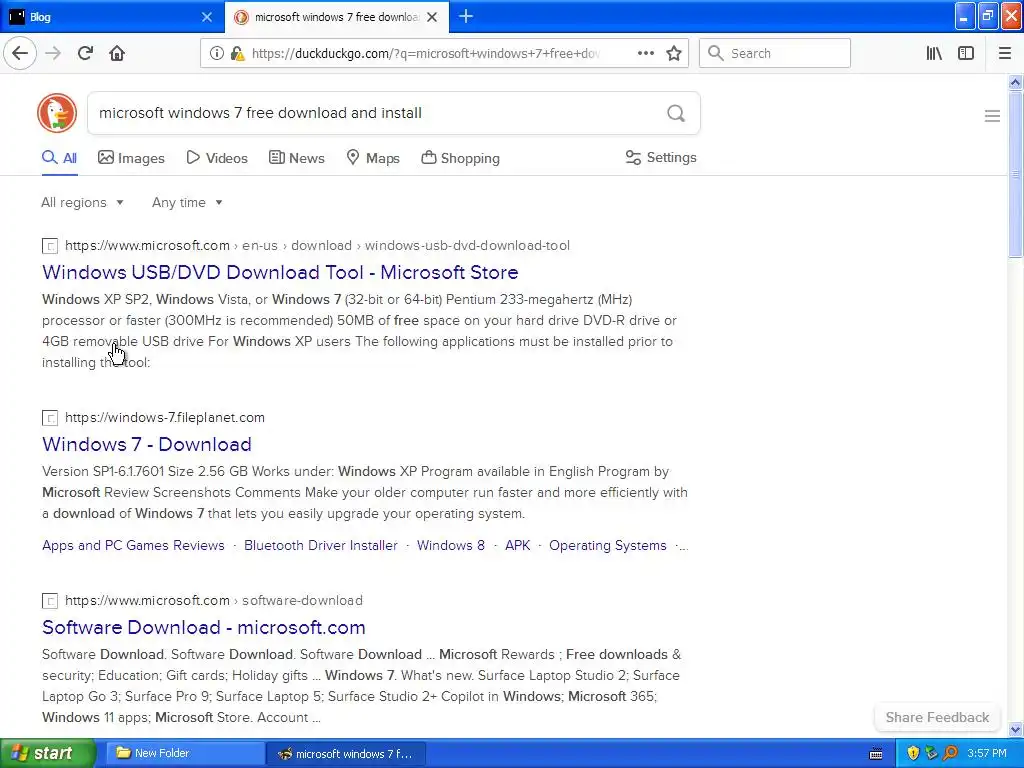Expand the Any time filter
The image size is (1024, 768).
coord(187,202)
